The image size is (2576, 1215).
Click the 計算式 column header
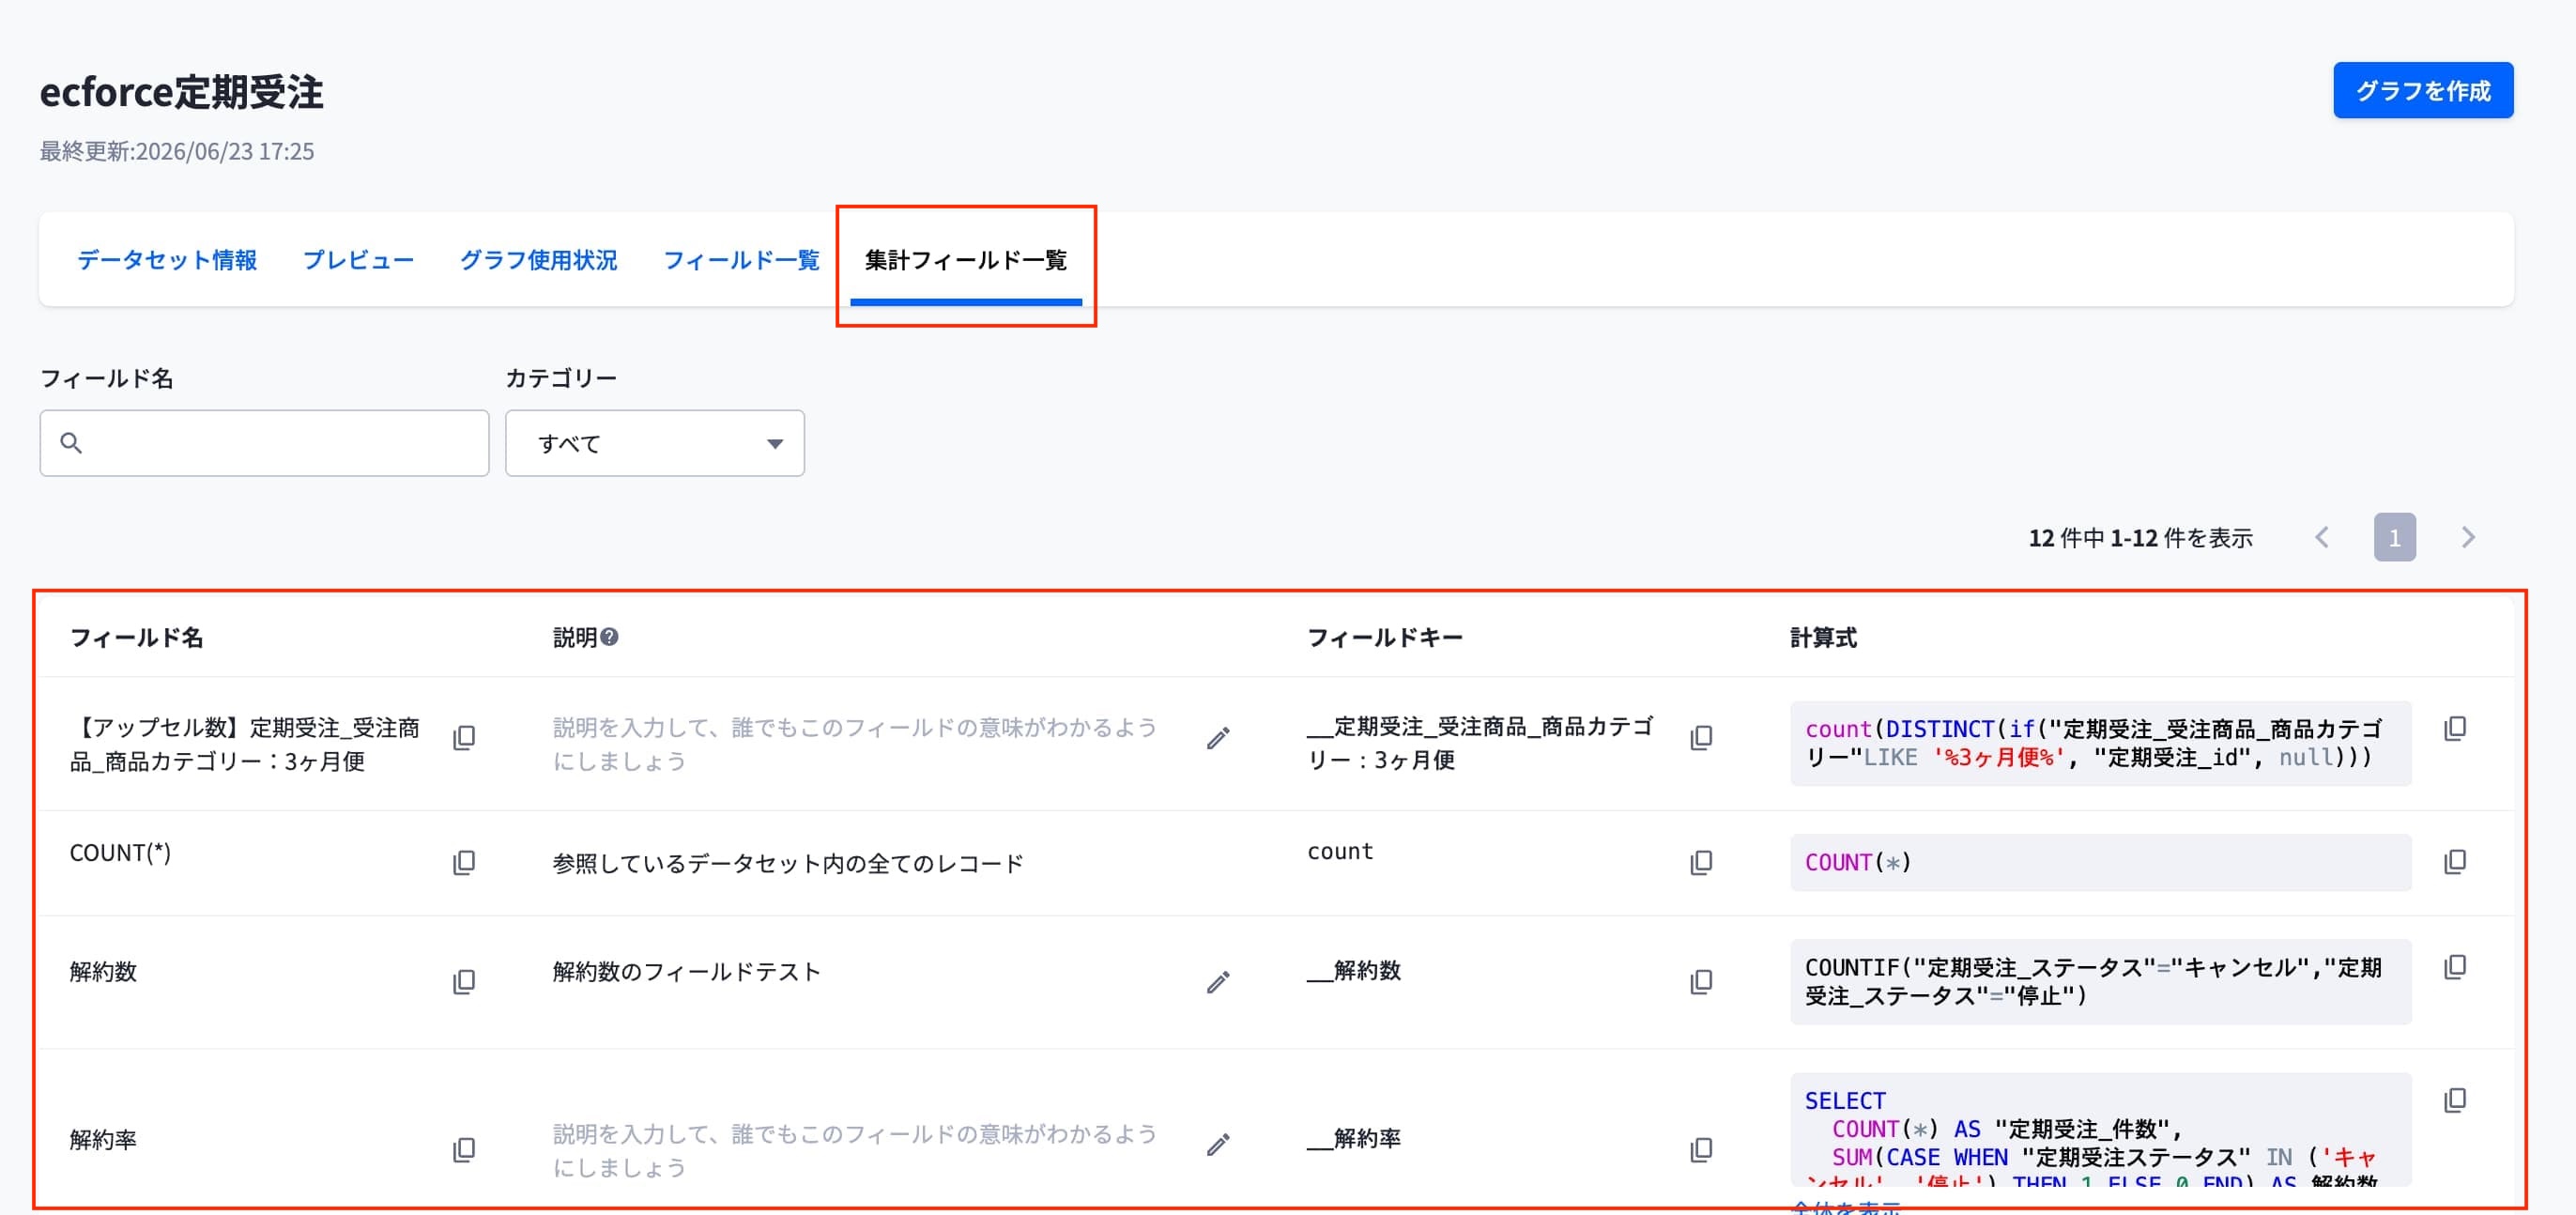pos(1823,638)
